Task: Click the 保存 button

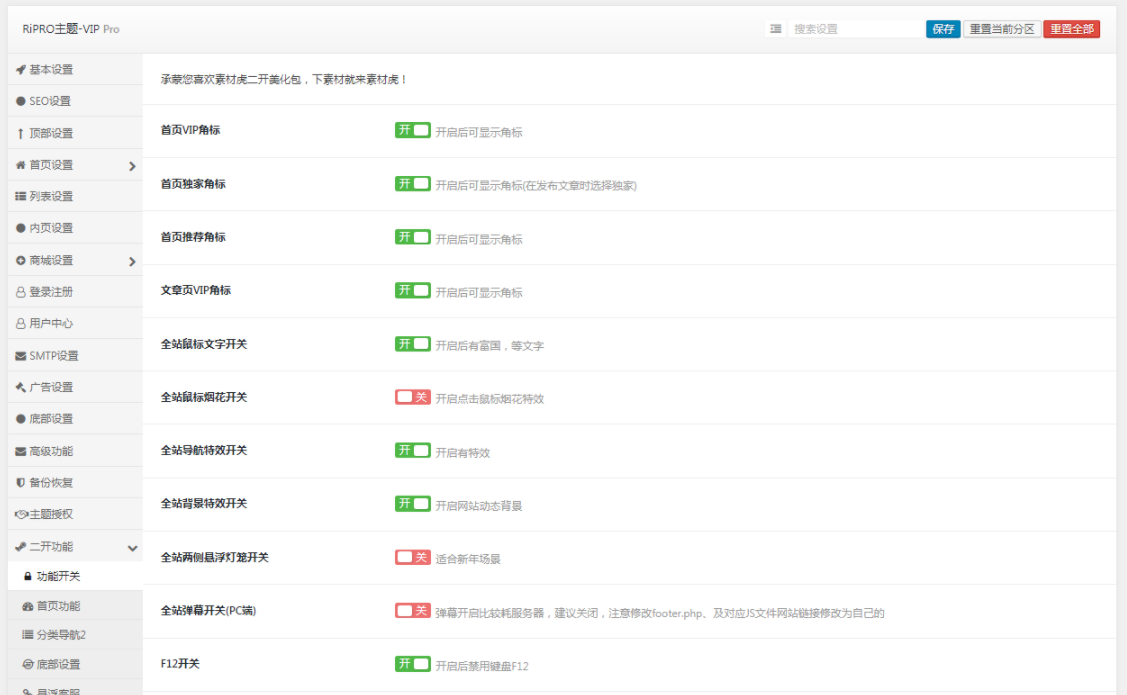Action: pyautogui.click(x=942, y=29)
